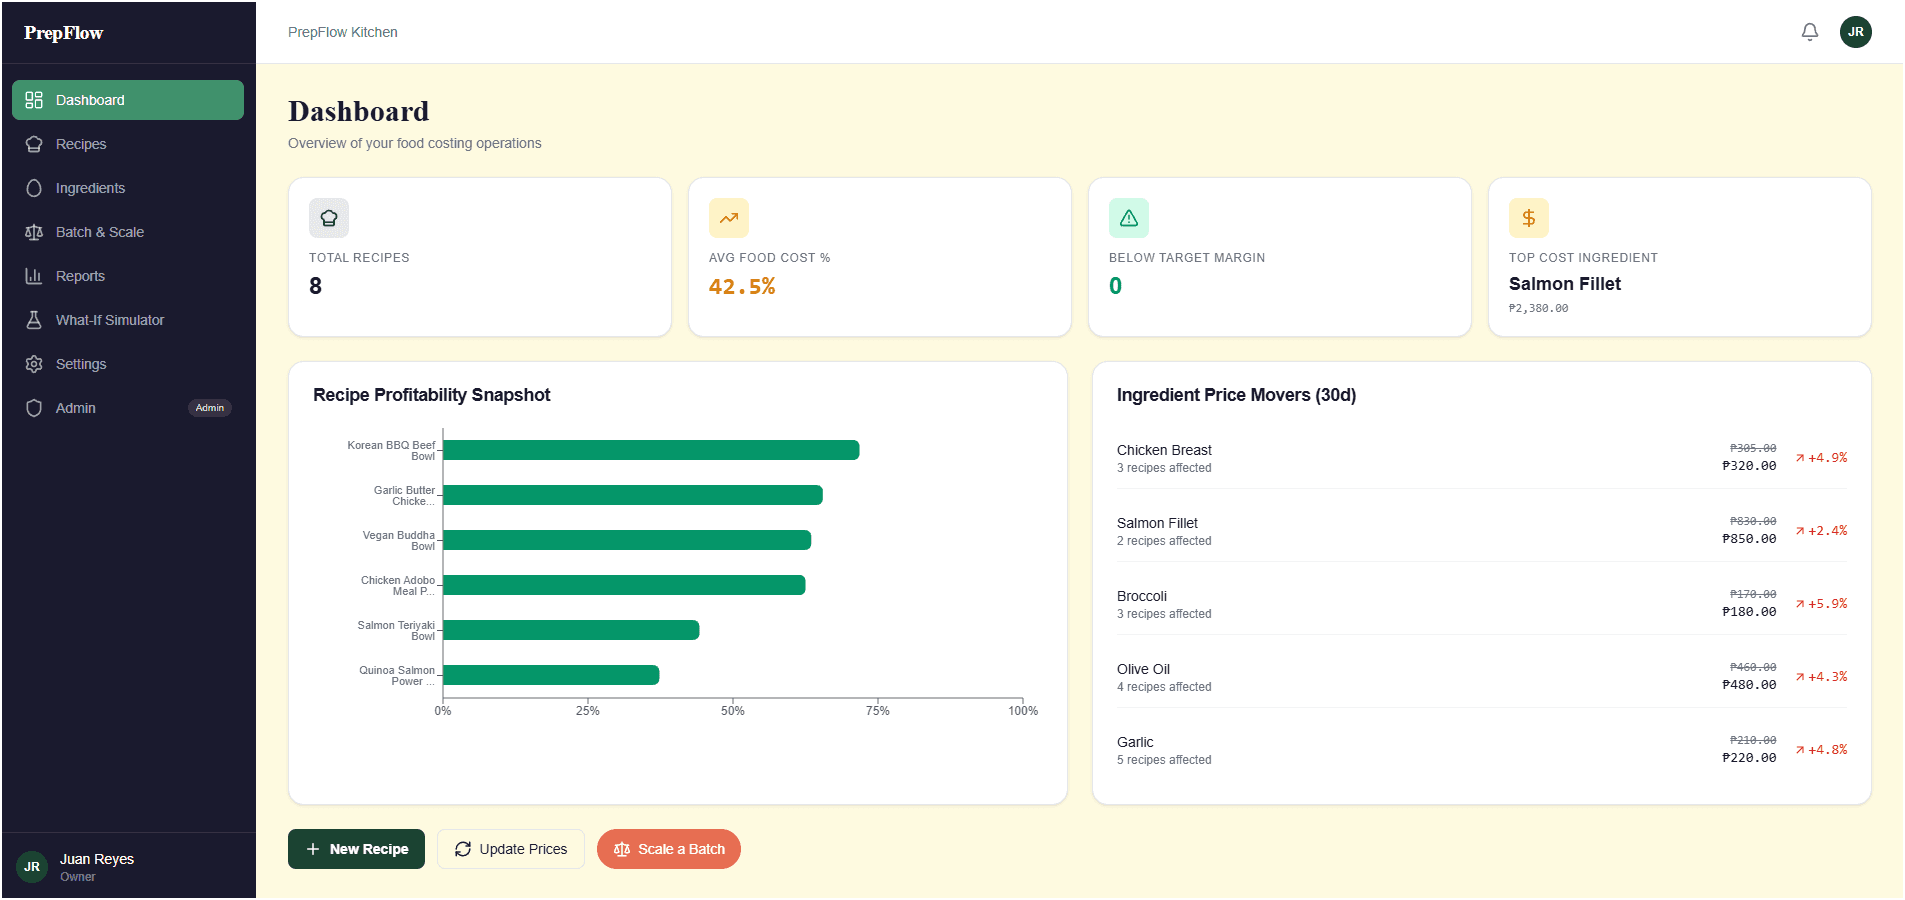Click the warning triangle on Below Target Margin card
Screen dimensions: 1905x900
pyautogui.click(x=1128, y=217)
